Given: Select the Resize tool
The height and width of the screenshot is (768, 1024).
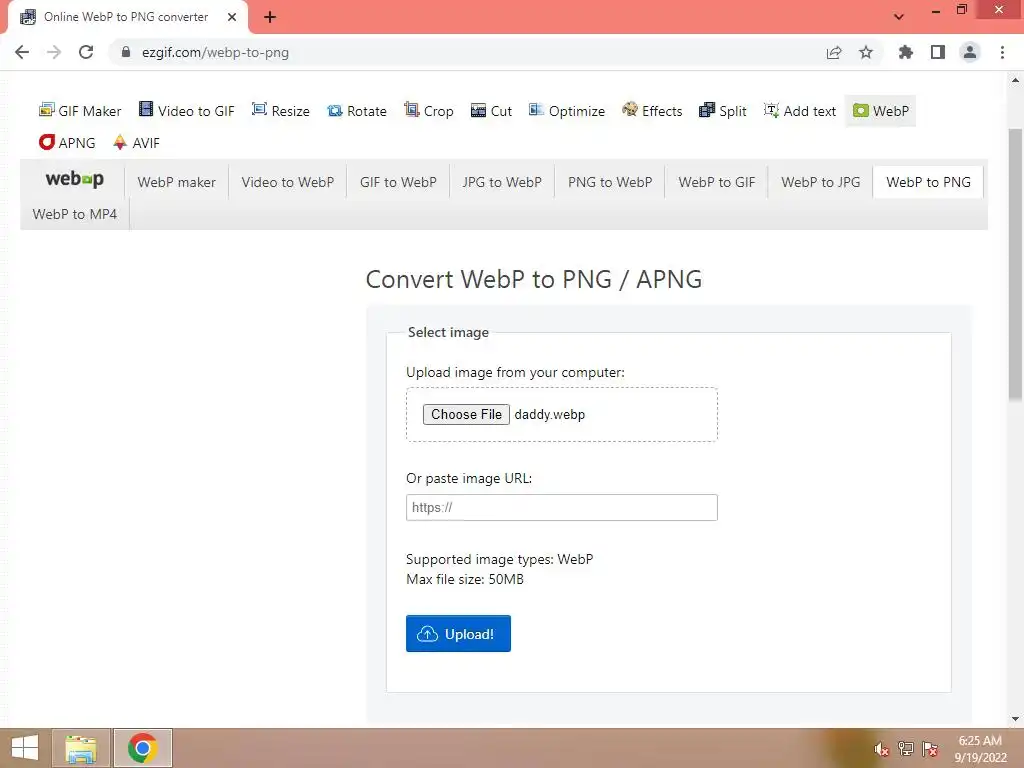Looking at the screenshot, I should click(281, 111).
